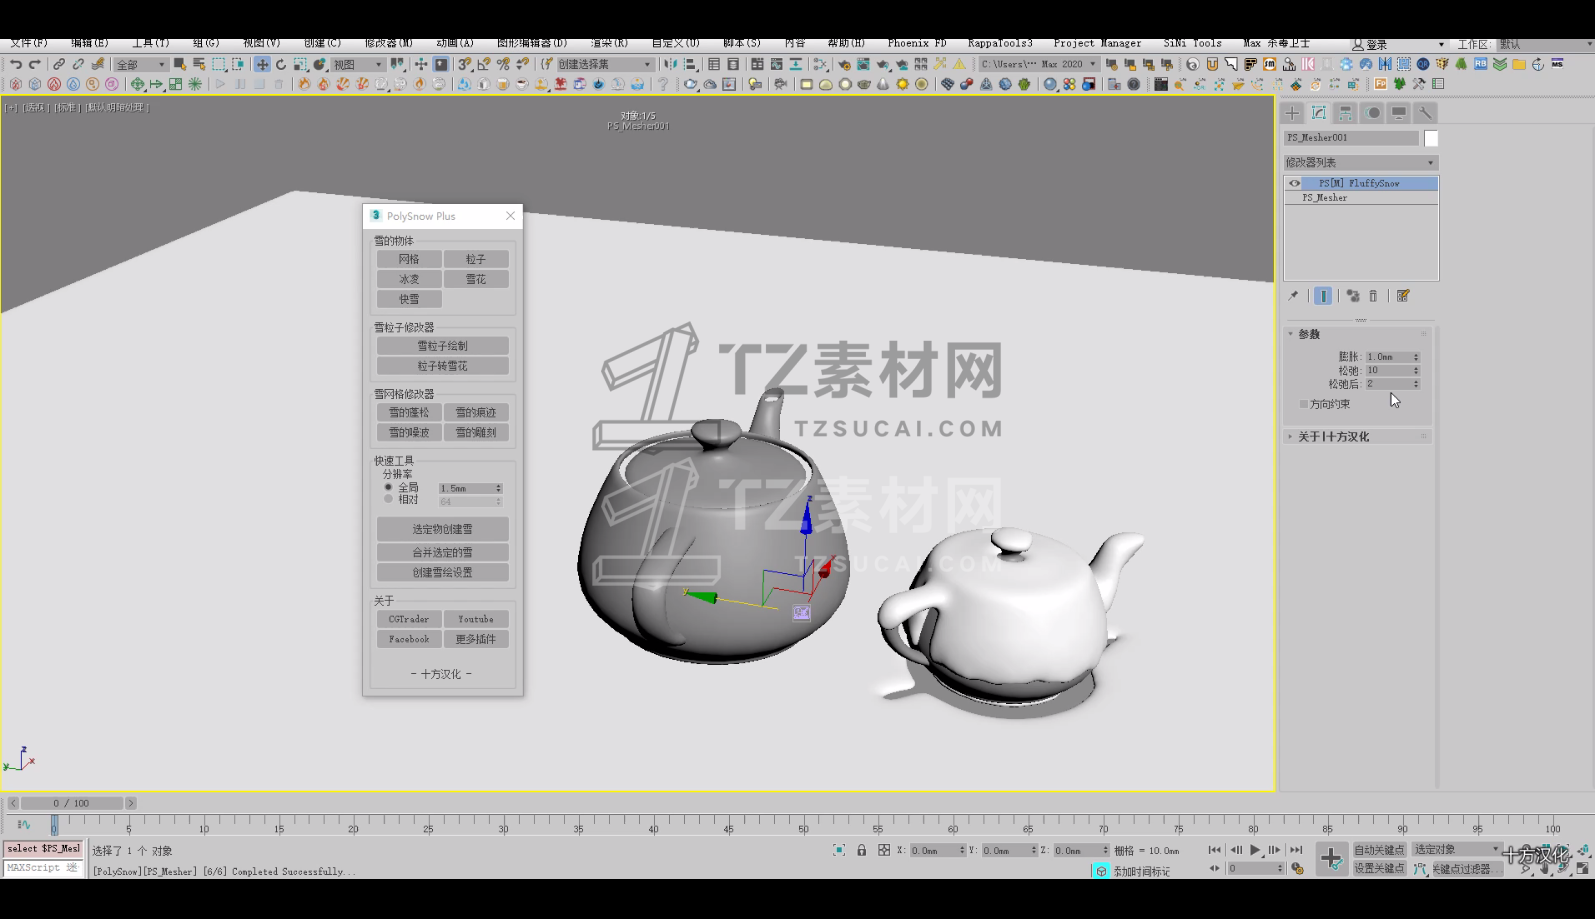
Task: Select the Select and Link chain icon
Action: 59,64
